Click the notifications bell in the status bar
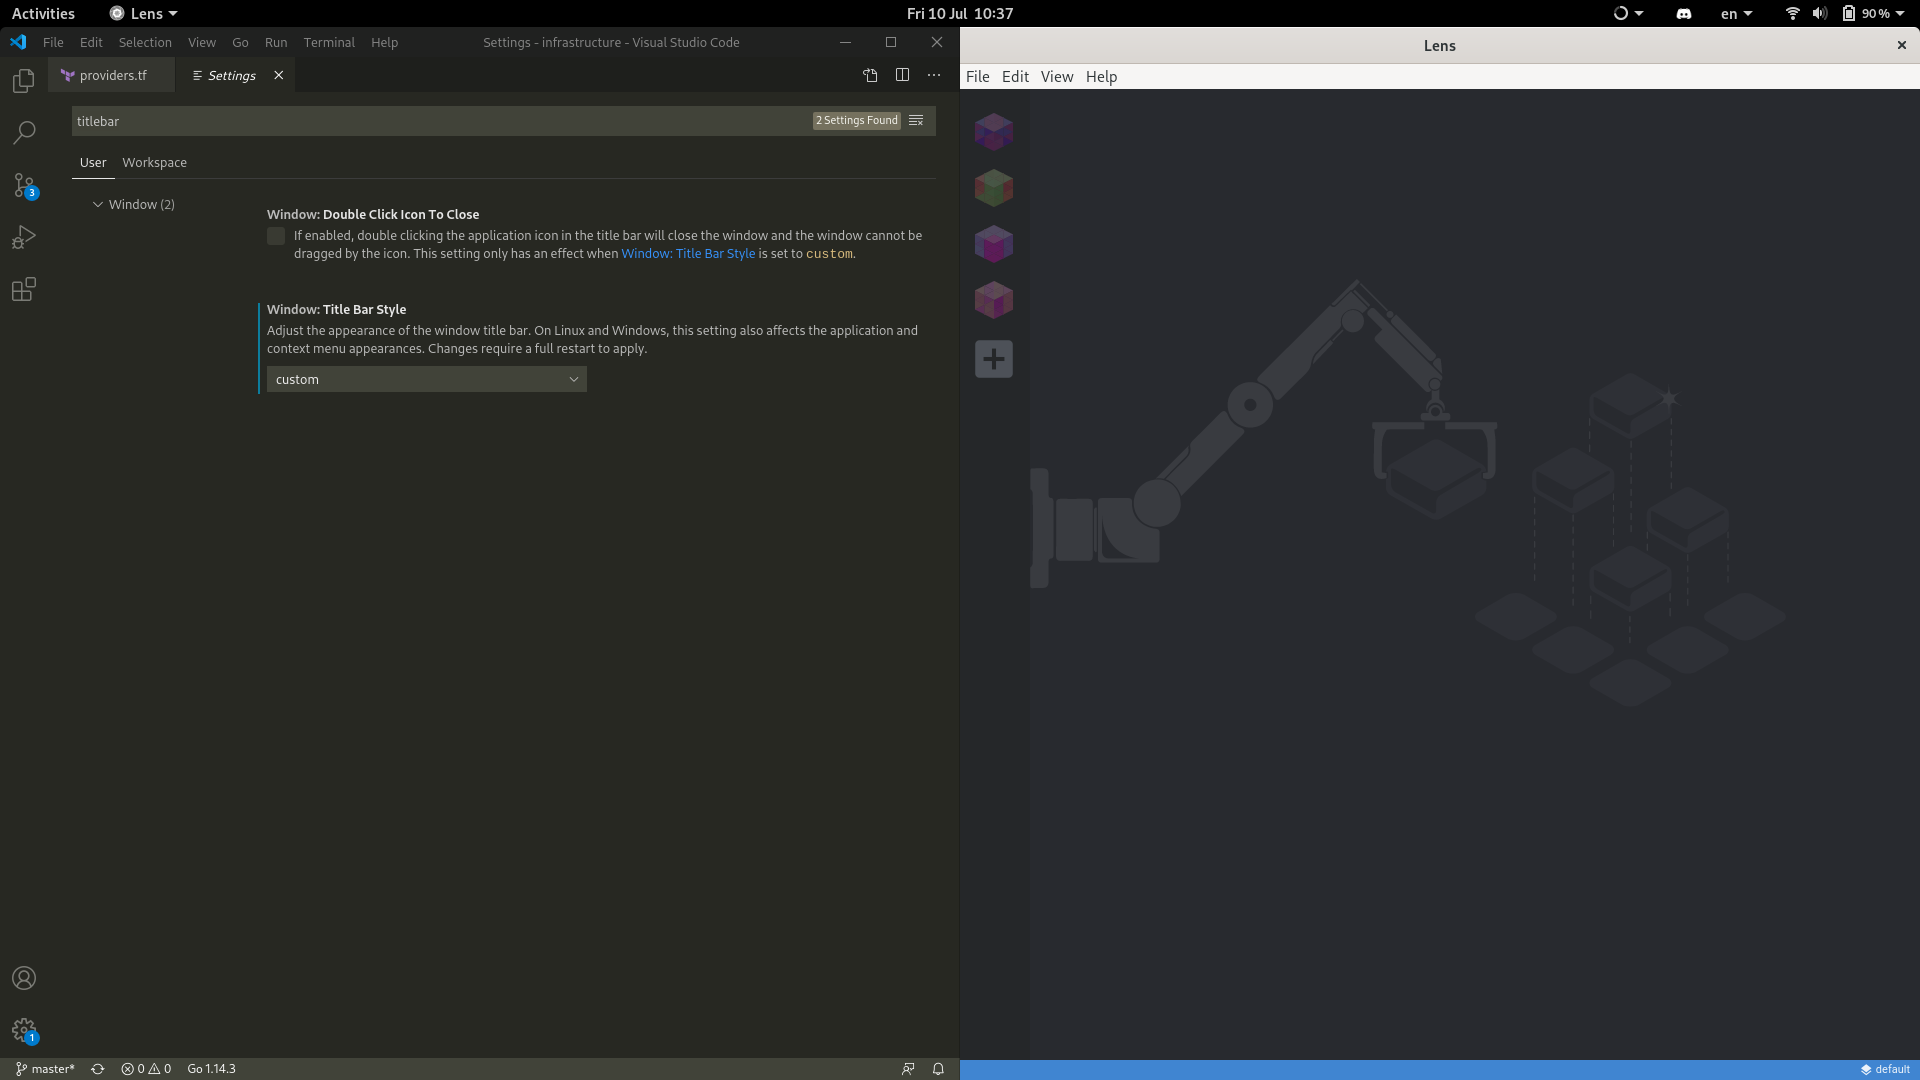 click(x=937, y=1068)
